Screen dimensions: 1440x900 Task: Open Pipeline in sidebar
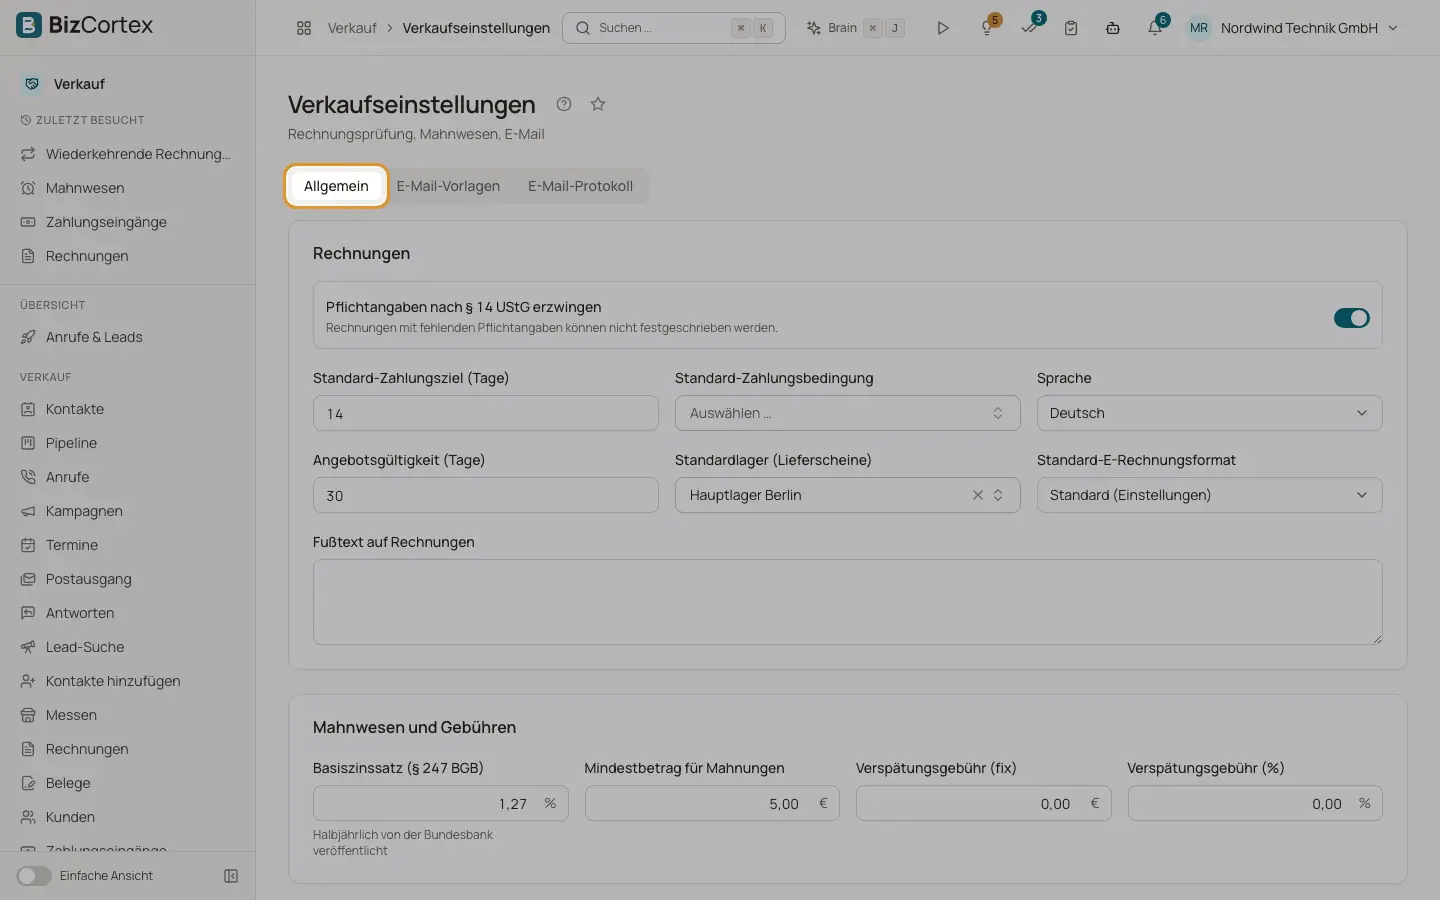128,443
